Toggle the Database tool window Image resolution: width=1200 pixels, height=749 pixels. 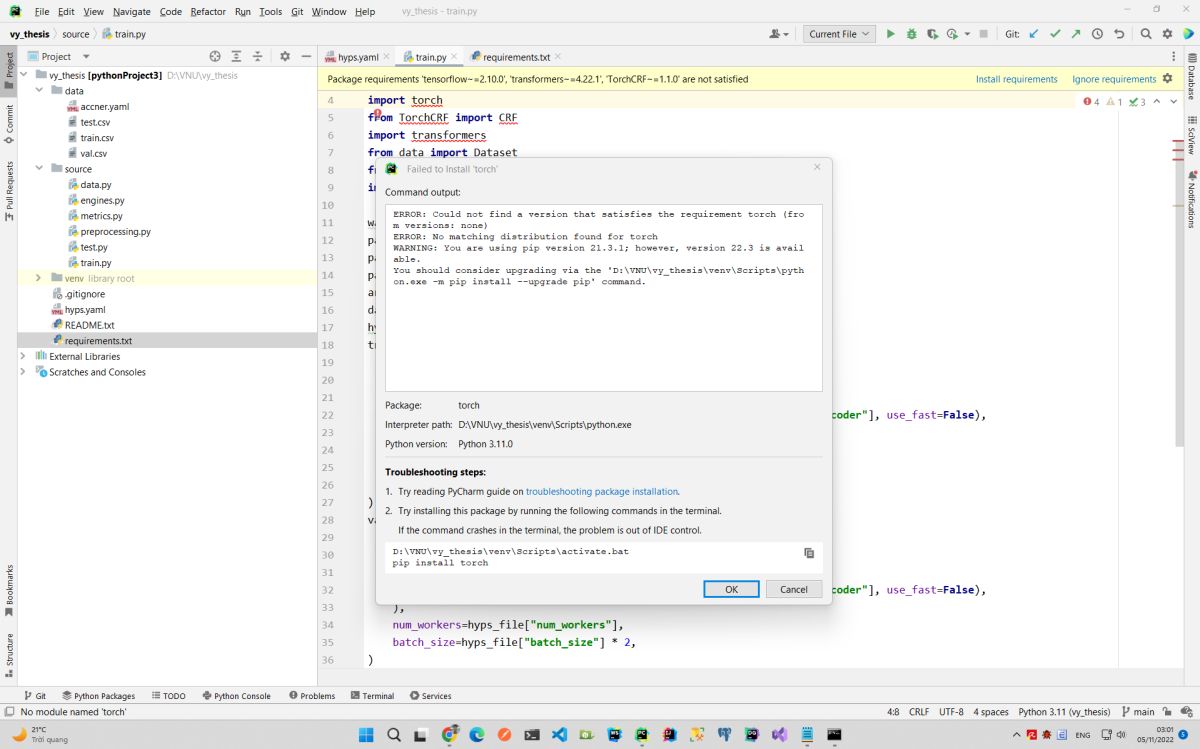[1191, 79]
